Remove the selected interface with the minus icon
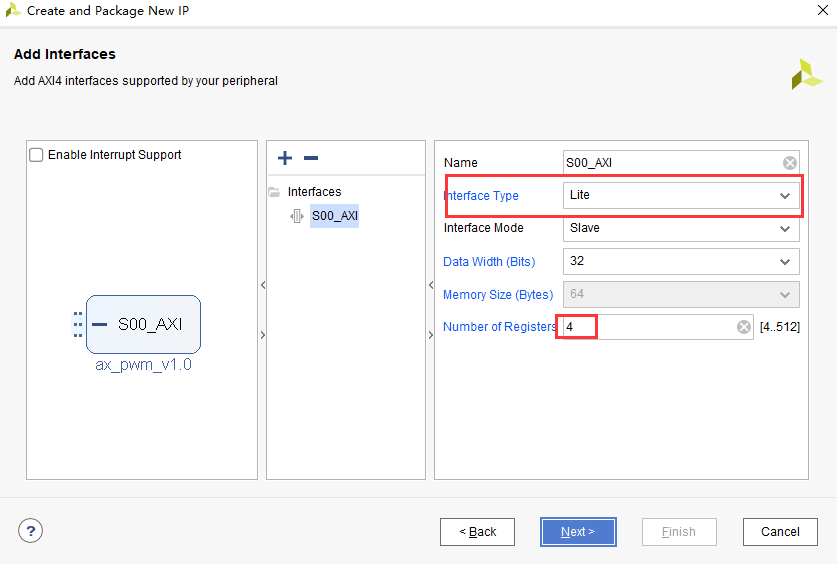Image resolution: width=837 pixels, height=564 pixels. click(x=311, y=158)
